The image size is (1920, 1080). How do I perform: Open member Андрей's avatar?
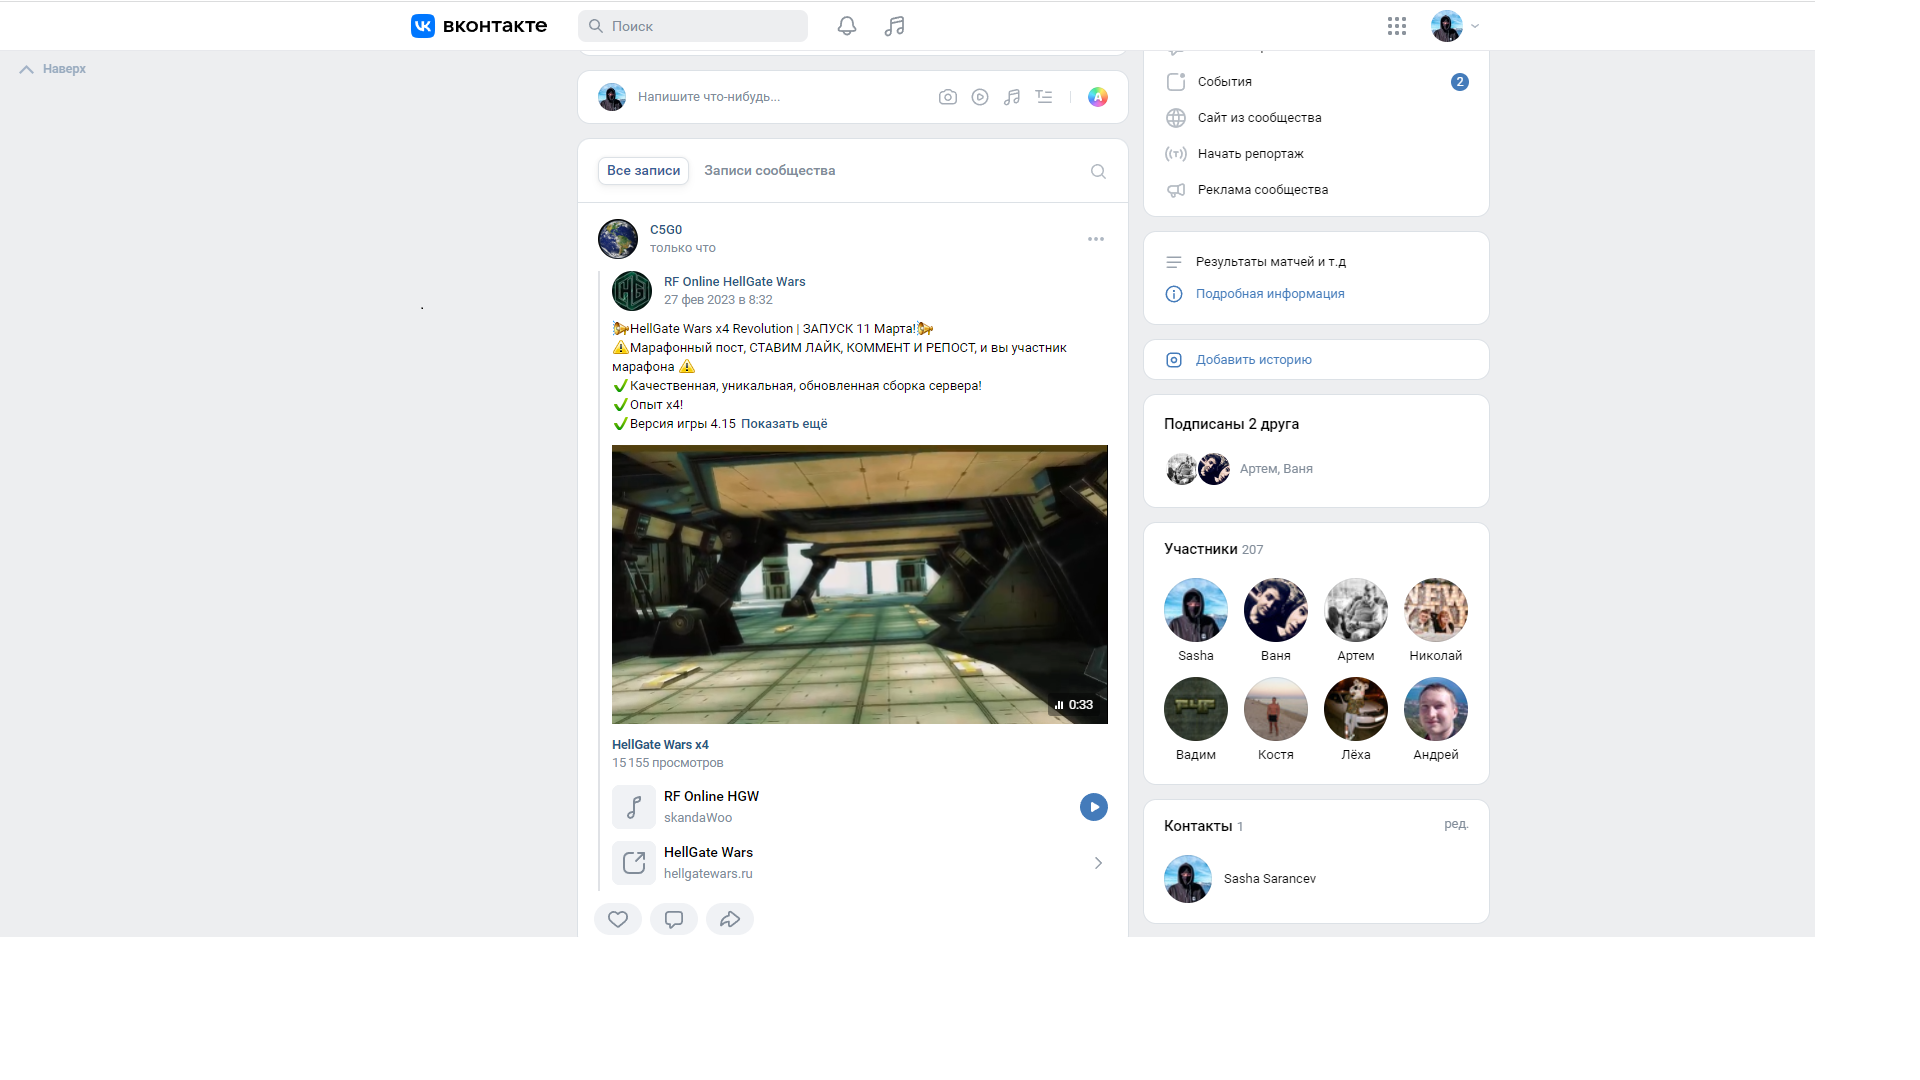click(1436, 709)
